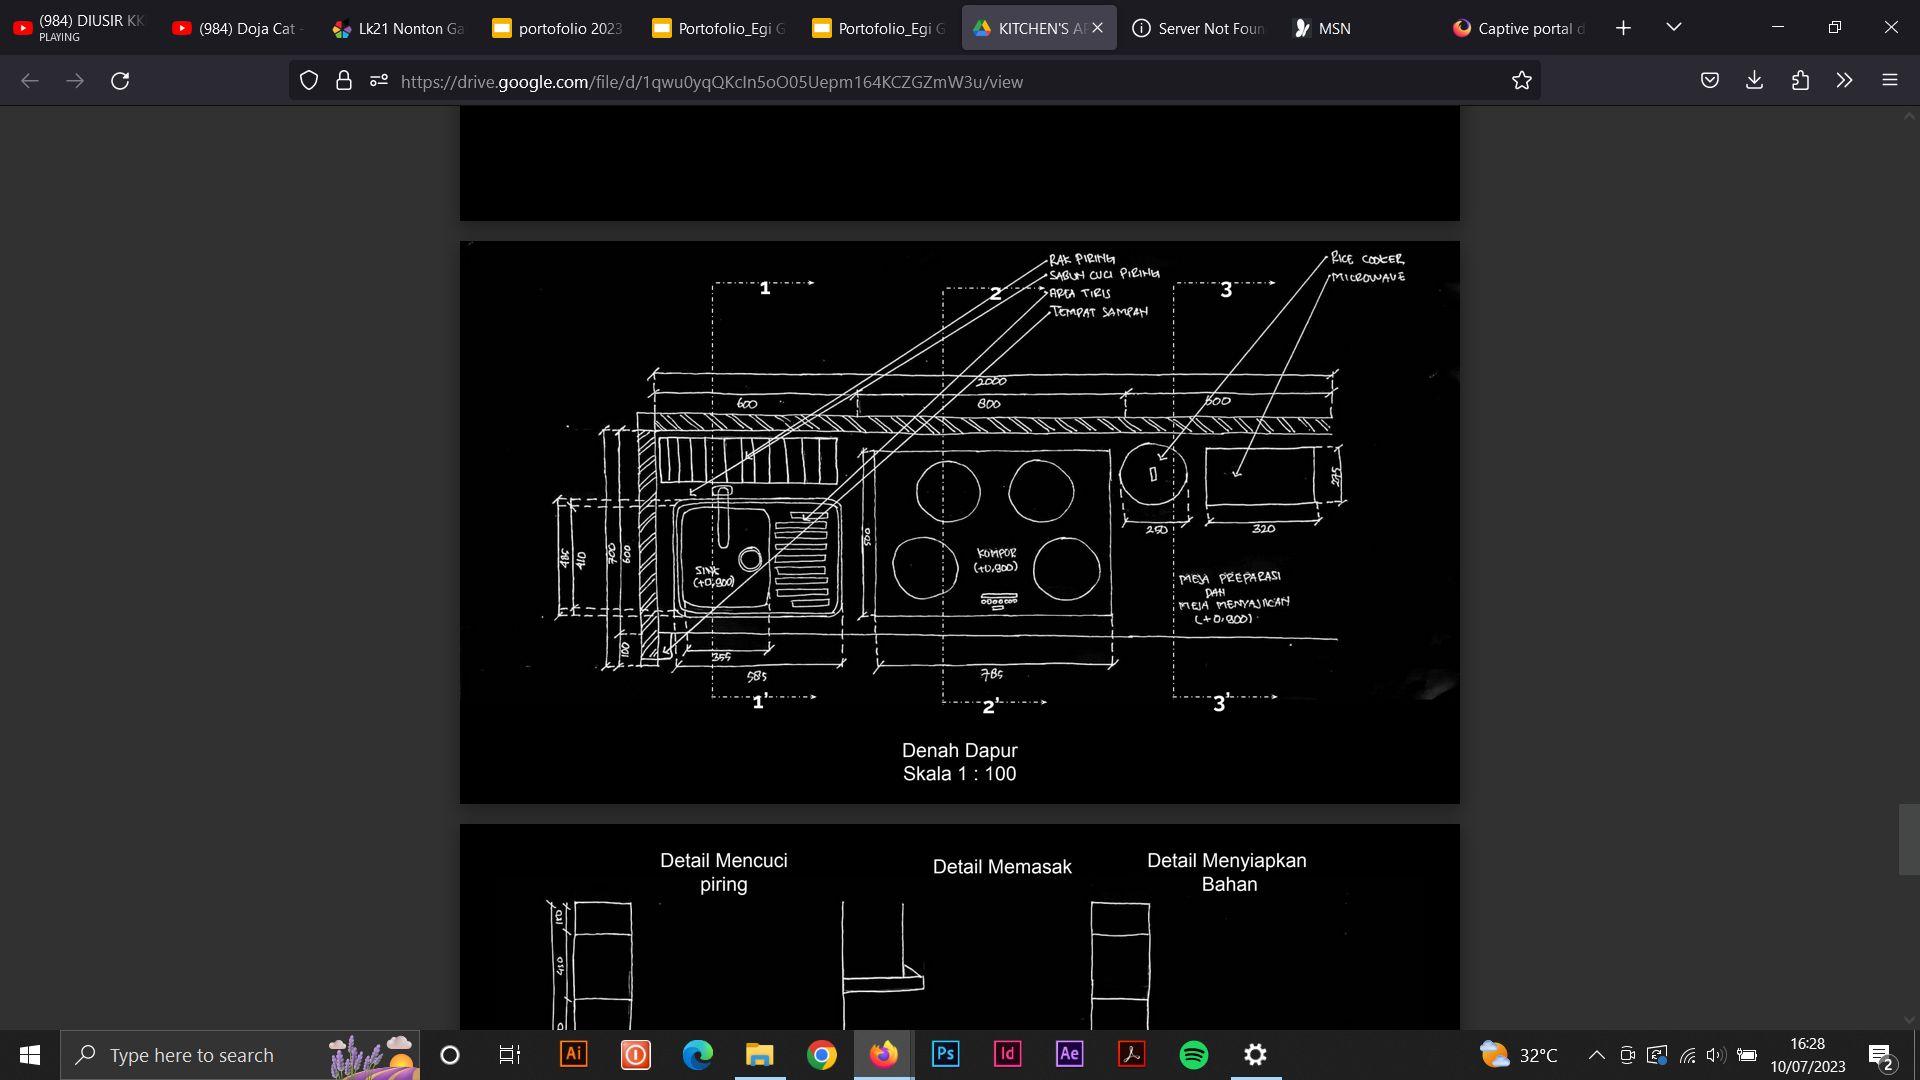Reload the current page

pyautogui.click(x=120, y=81)
